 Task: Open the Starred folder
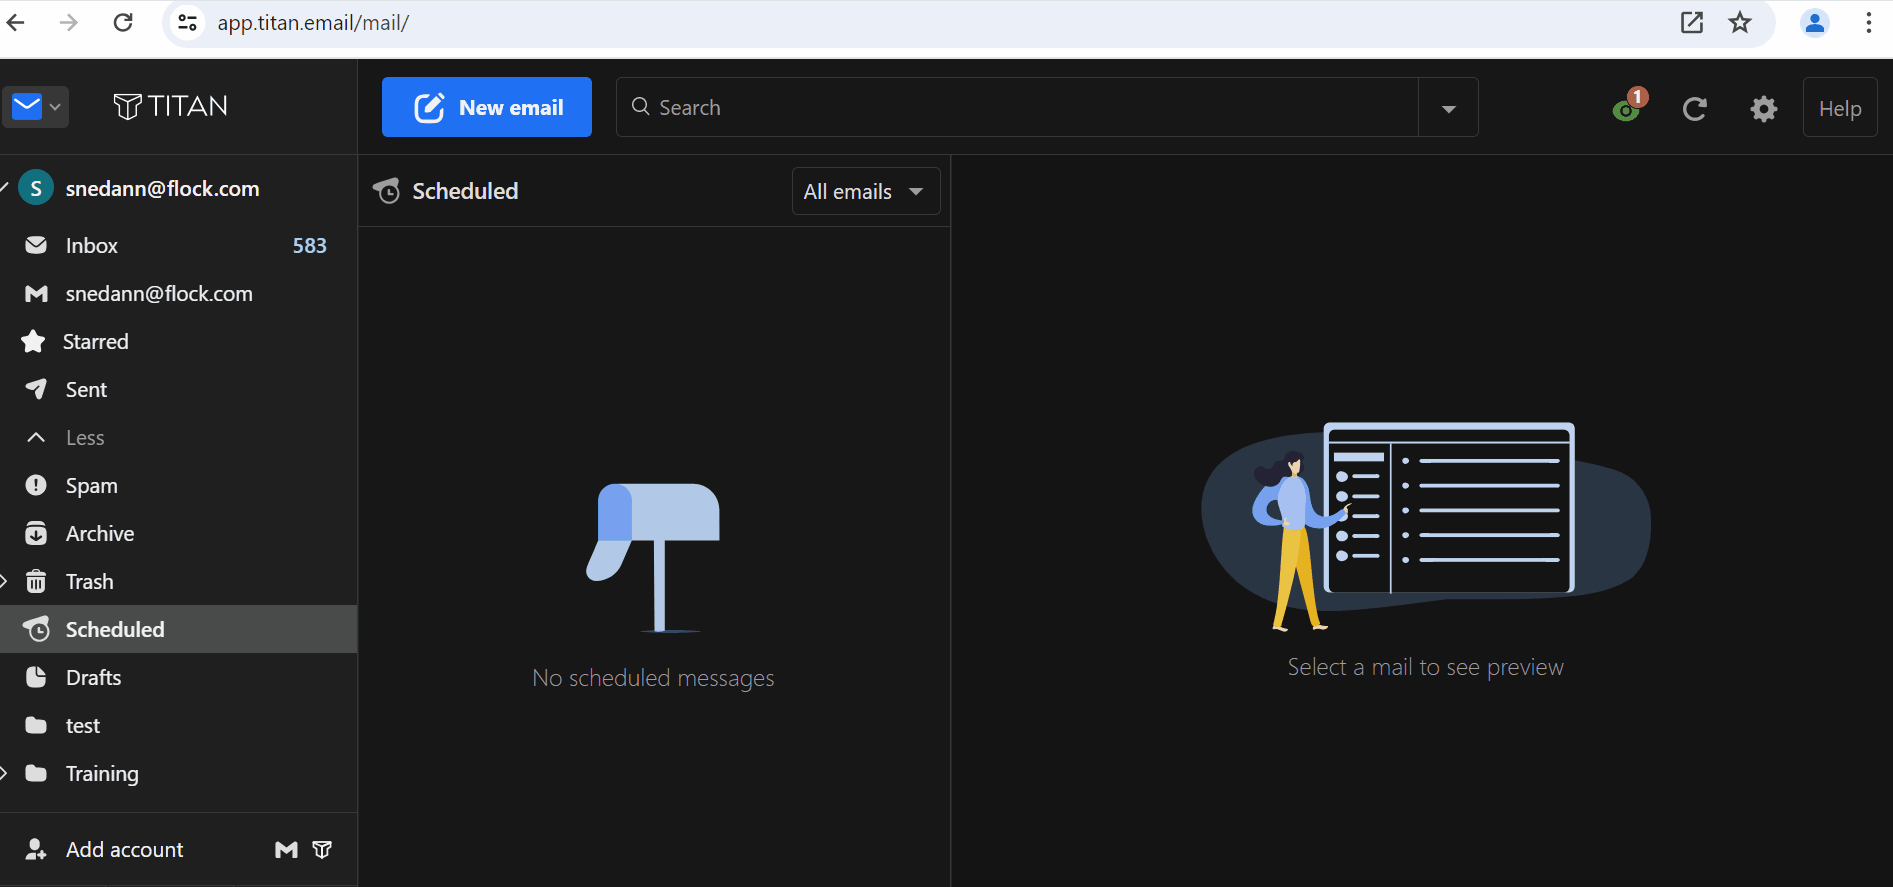(178, 341)
